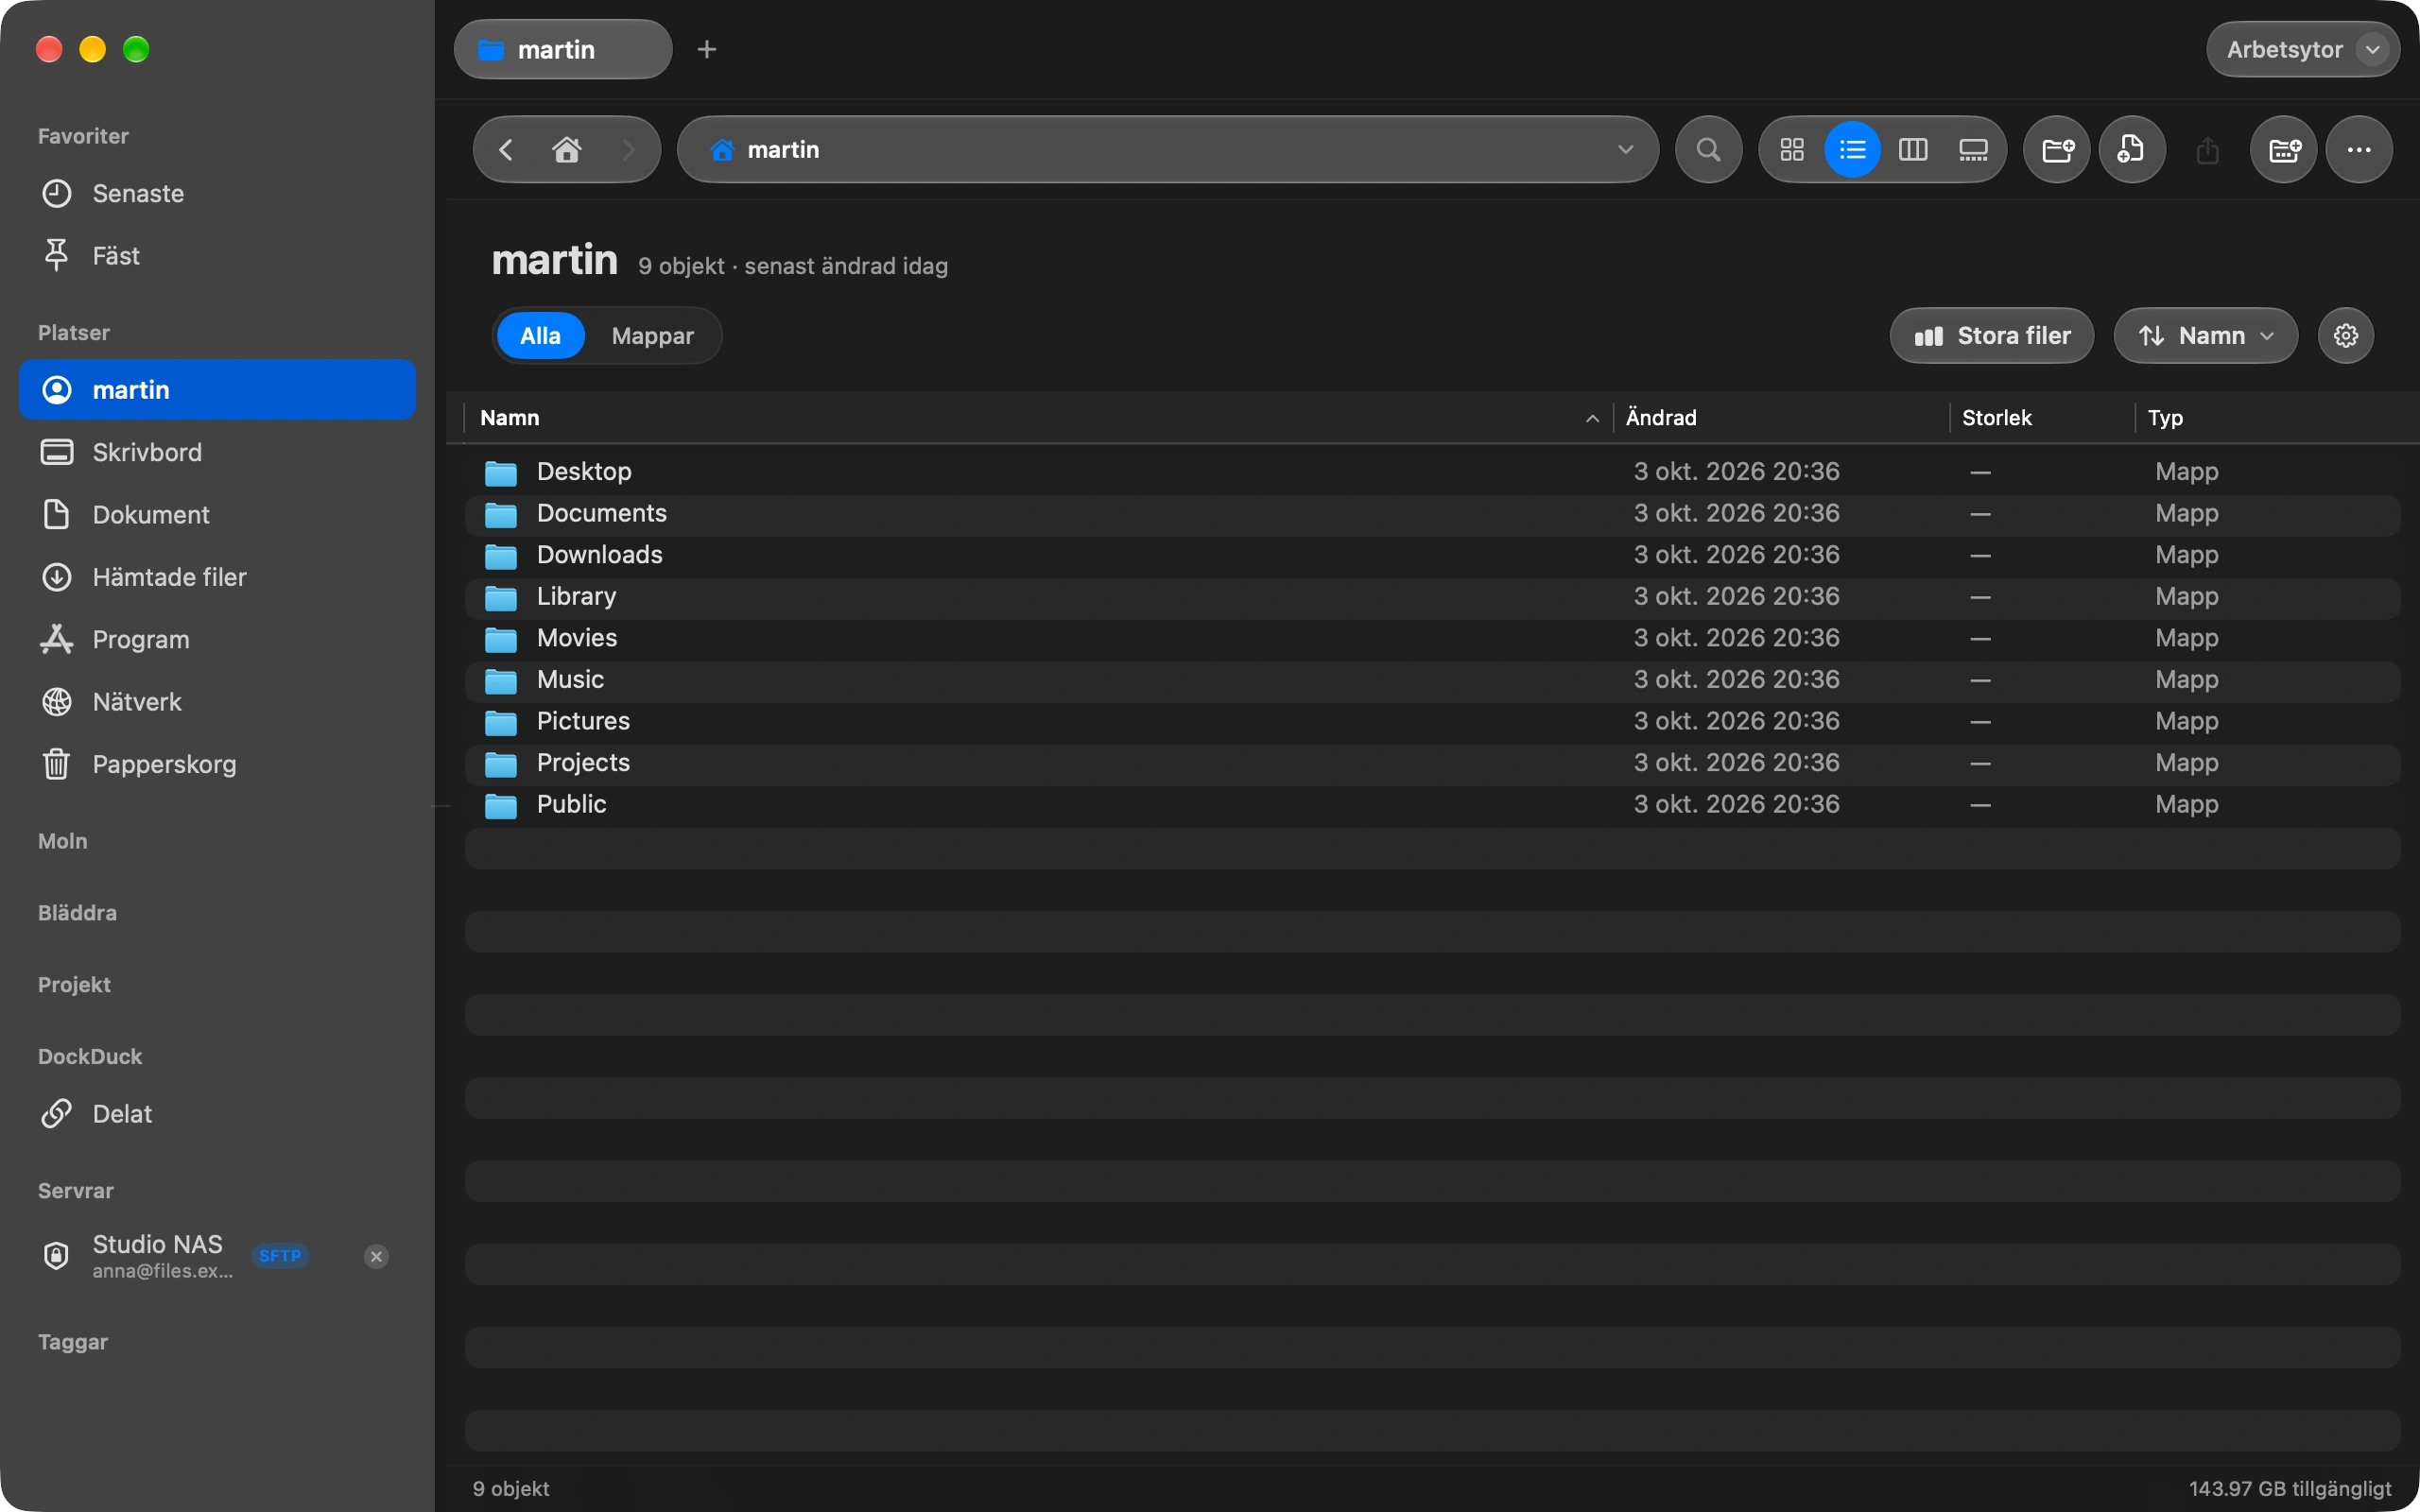Switch to icon grid view
This screenshot has height=1512, width=2420.
1792,150
